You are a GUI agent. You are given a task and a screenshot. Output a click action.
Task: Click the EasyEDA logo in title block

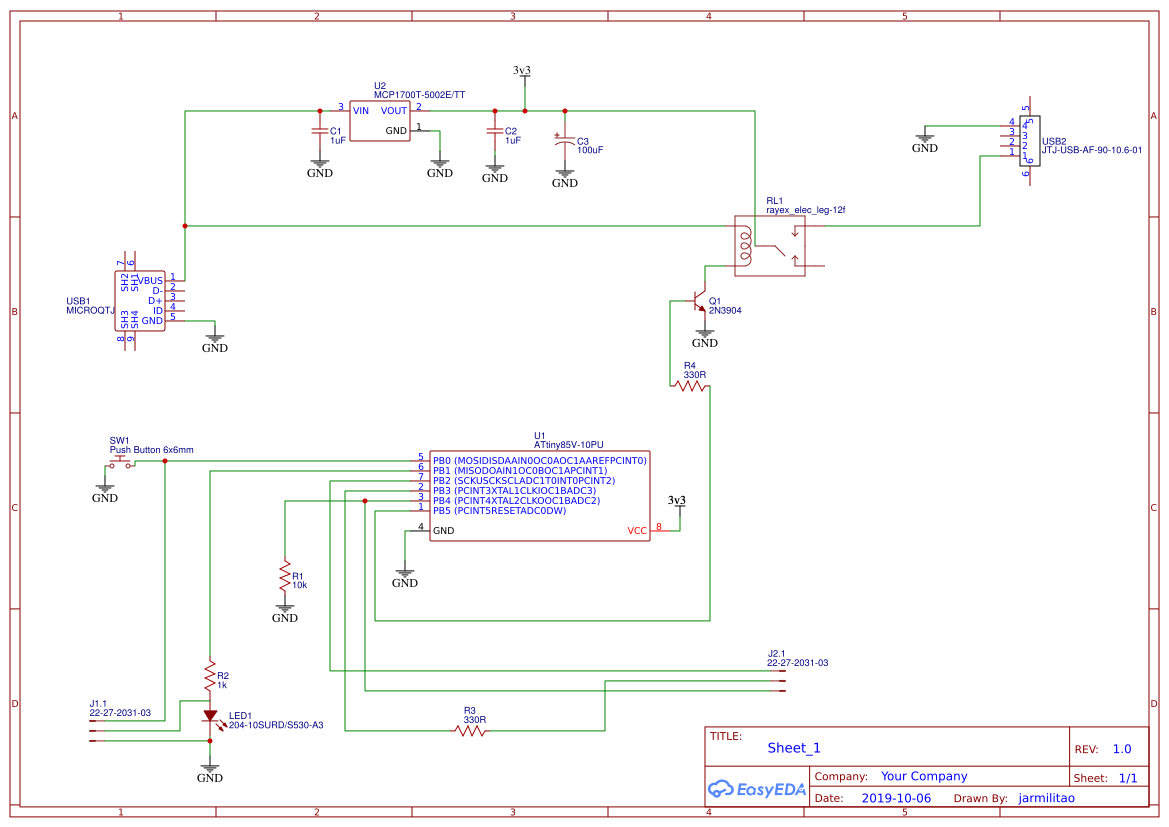click(757, 789)
